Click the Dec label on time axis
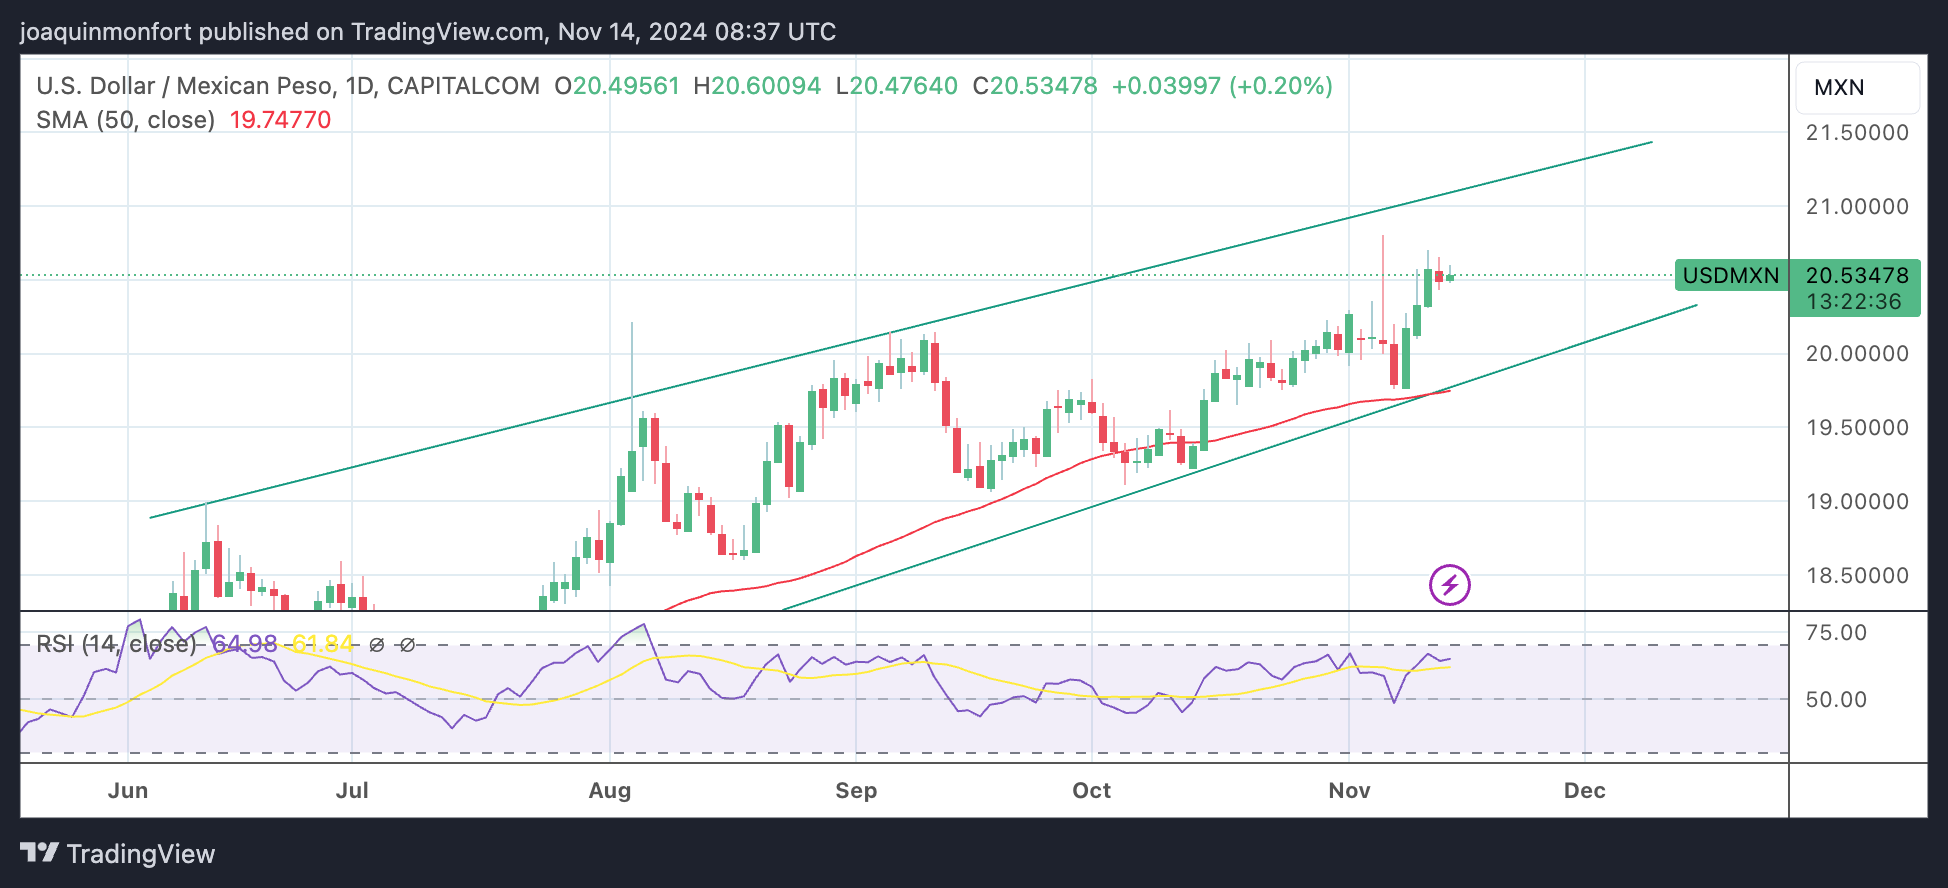 (x=1584, y=790)
